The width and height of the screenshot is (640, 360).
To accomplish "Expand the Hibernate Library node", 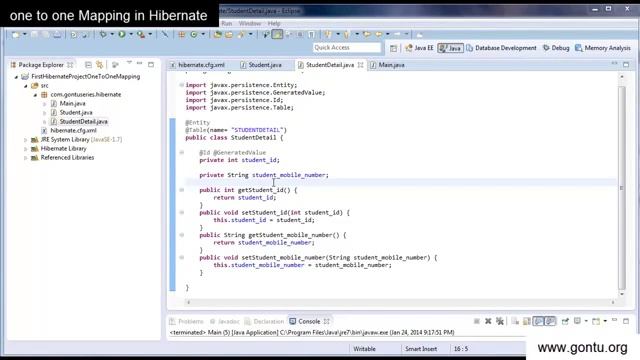I will pos(26,149).
